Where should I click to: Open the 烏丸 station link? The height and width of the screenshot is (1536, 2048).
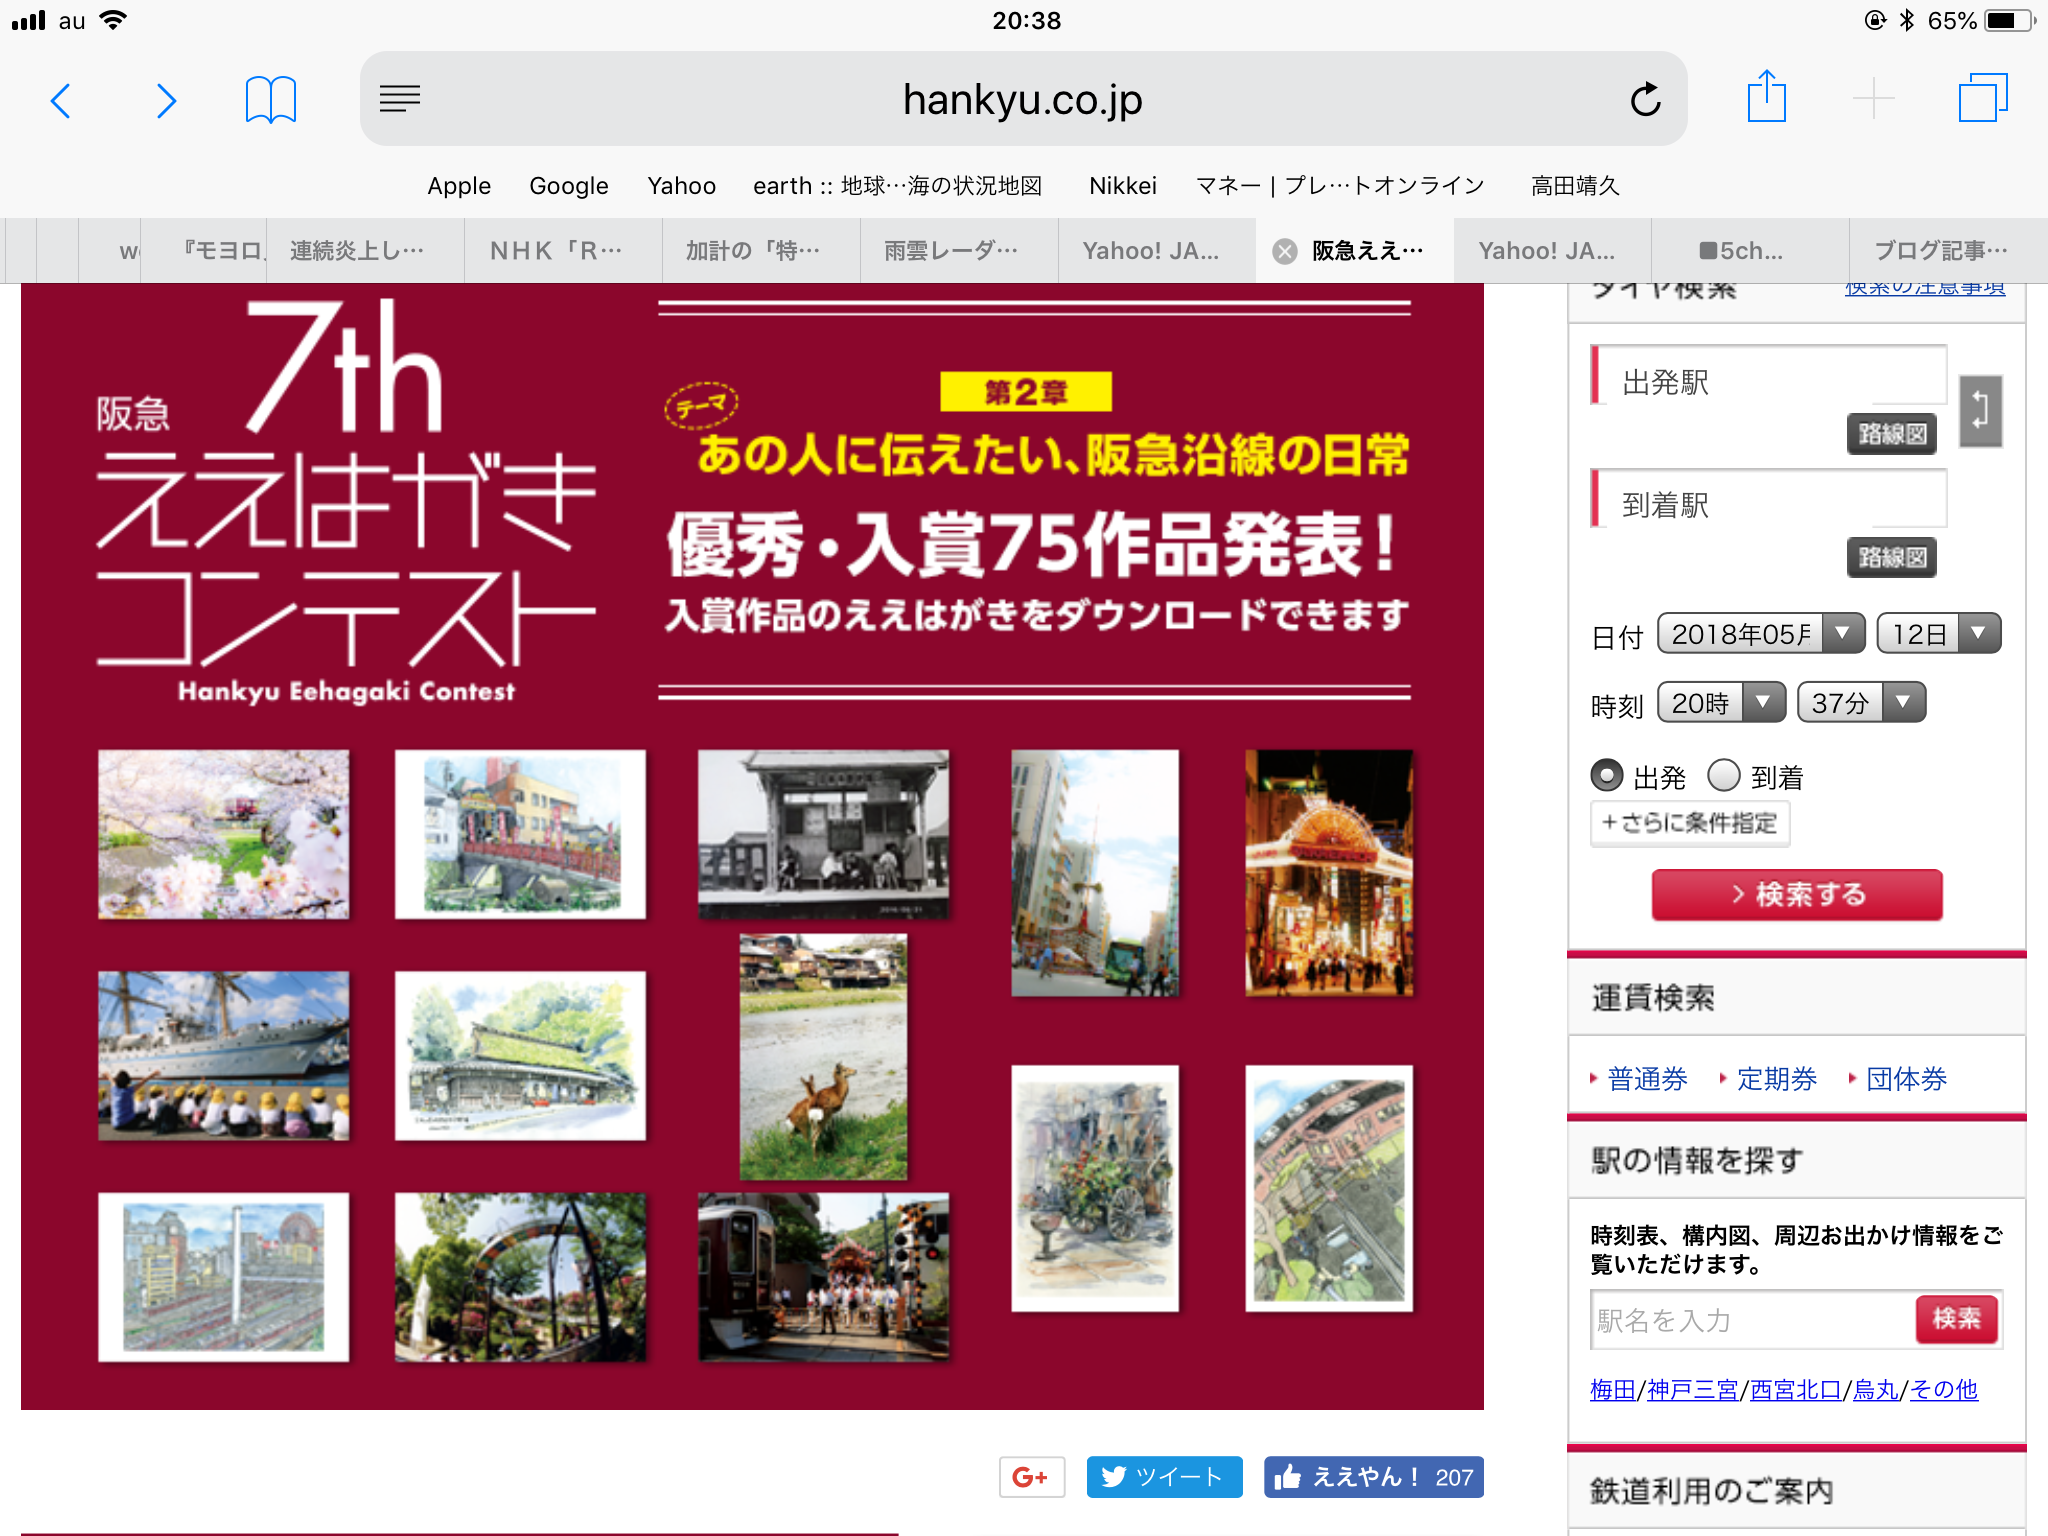click(1875, 1389)
